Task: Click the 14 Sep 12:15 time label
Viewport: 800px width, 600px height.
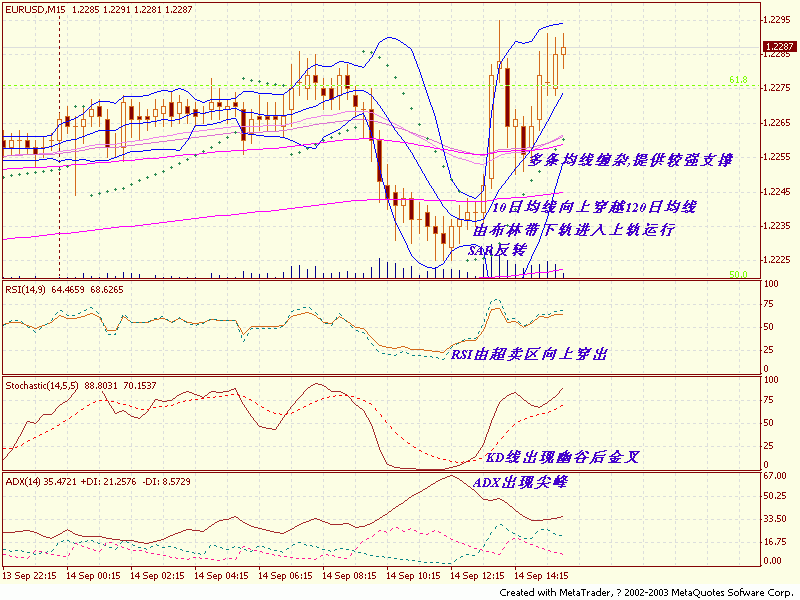Action: coord(478,576)
